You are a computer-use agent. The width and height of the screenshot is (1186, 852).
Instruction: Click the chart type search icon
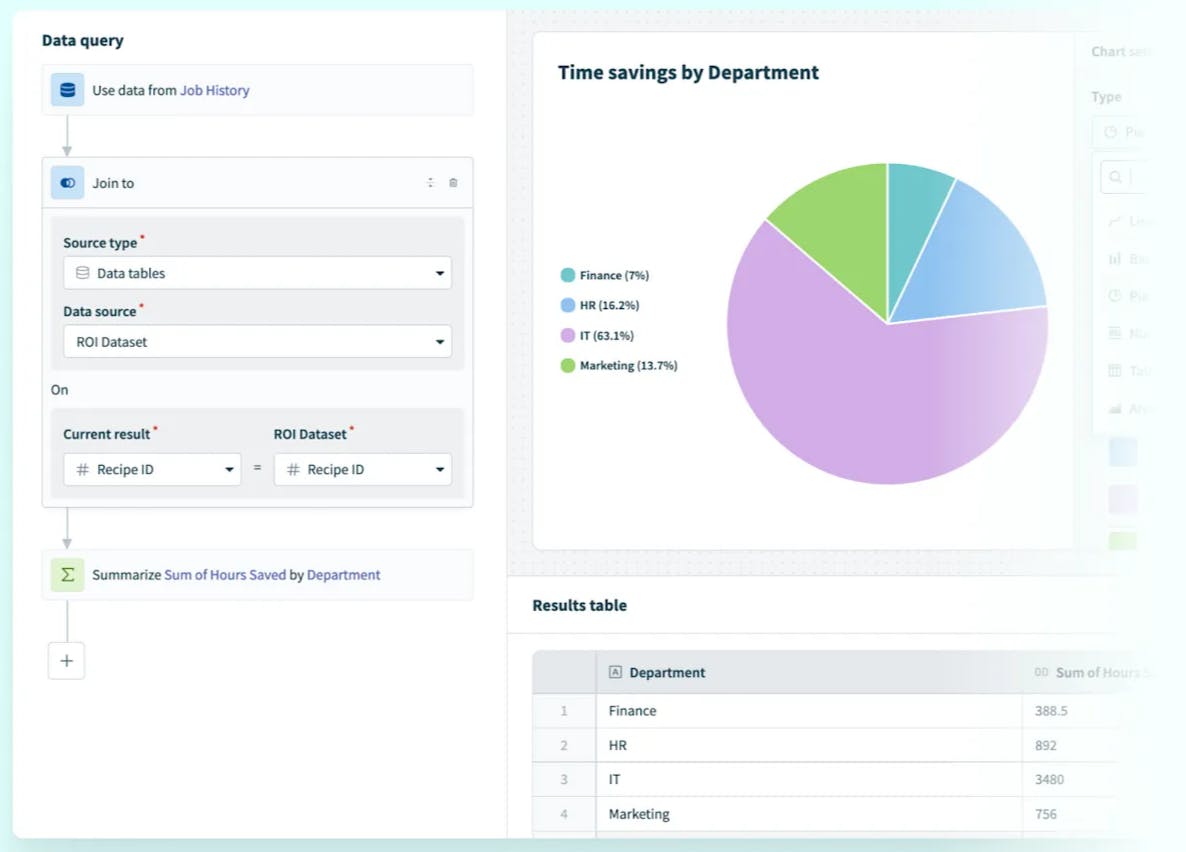pos(1115,177)
